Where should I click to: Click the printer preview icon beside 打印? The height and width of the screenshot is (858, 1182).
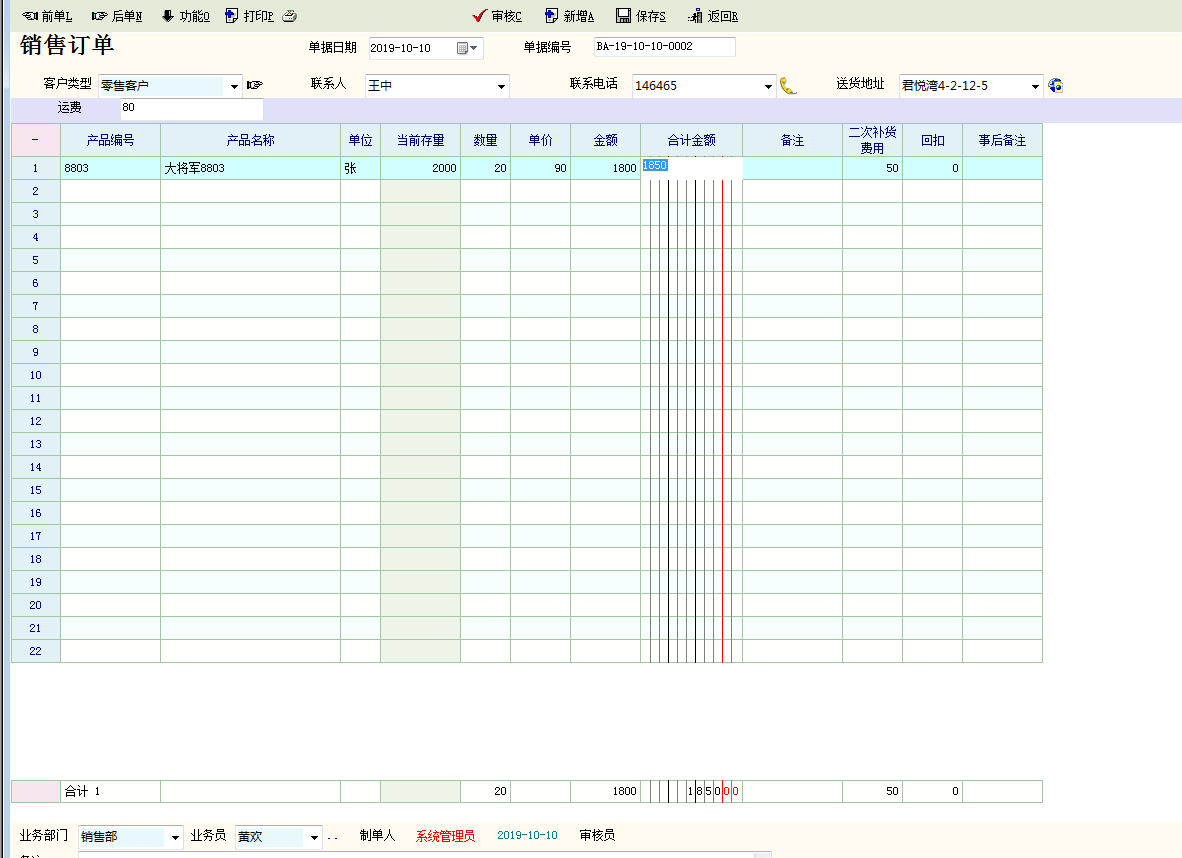[289, 16]
